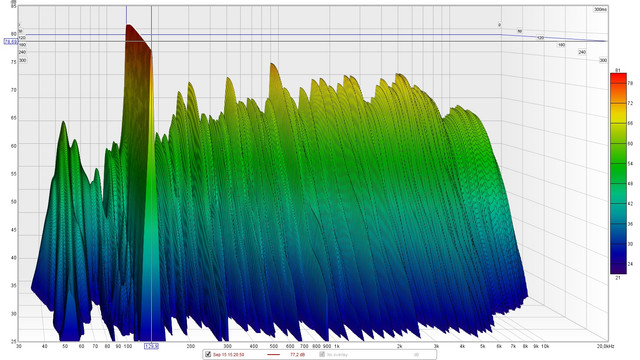This screenshot has height=360, width=640.
Task: Click the 1k mark on frequency axis
Action: click(337, 346)
